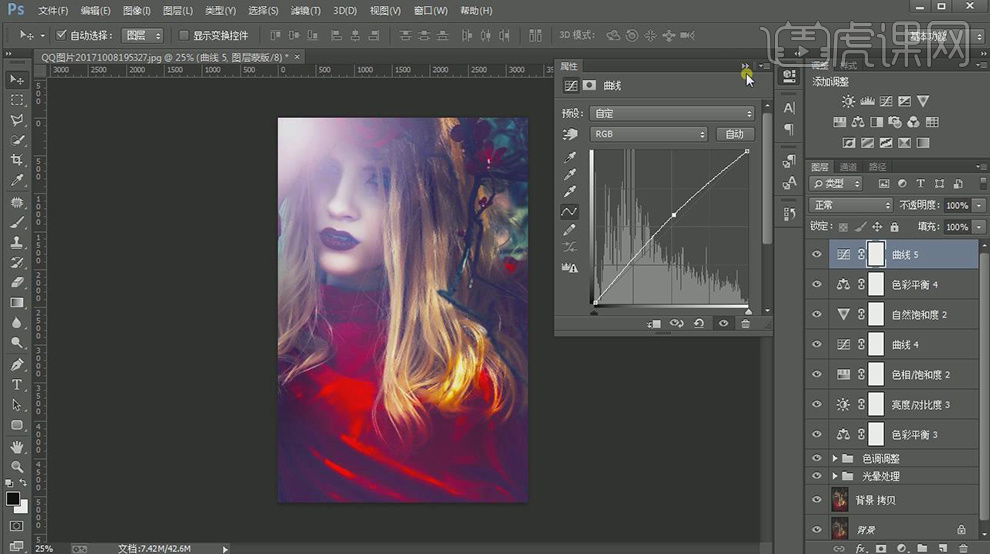The height and width of the screenshot is (554, 990).
Task: Open the RGB channel dropdown in Curves
Action: click(x=648, y=134)
